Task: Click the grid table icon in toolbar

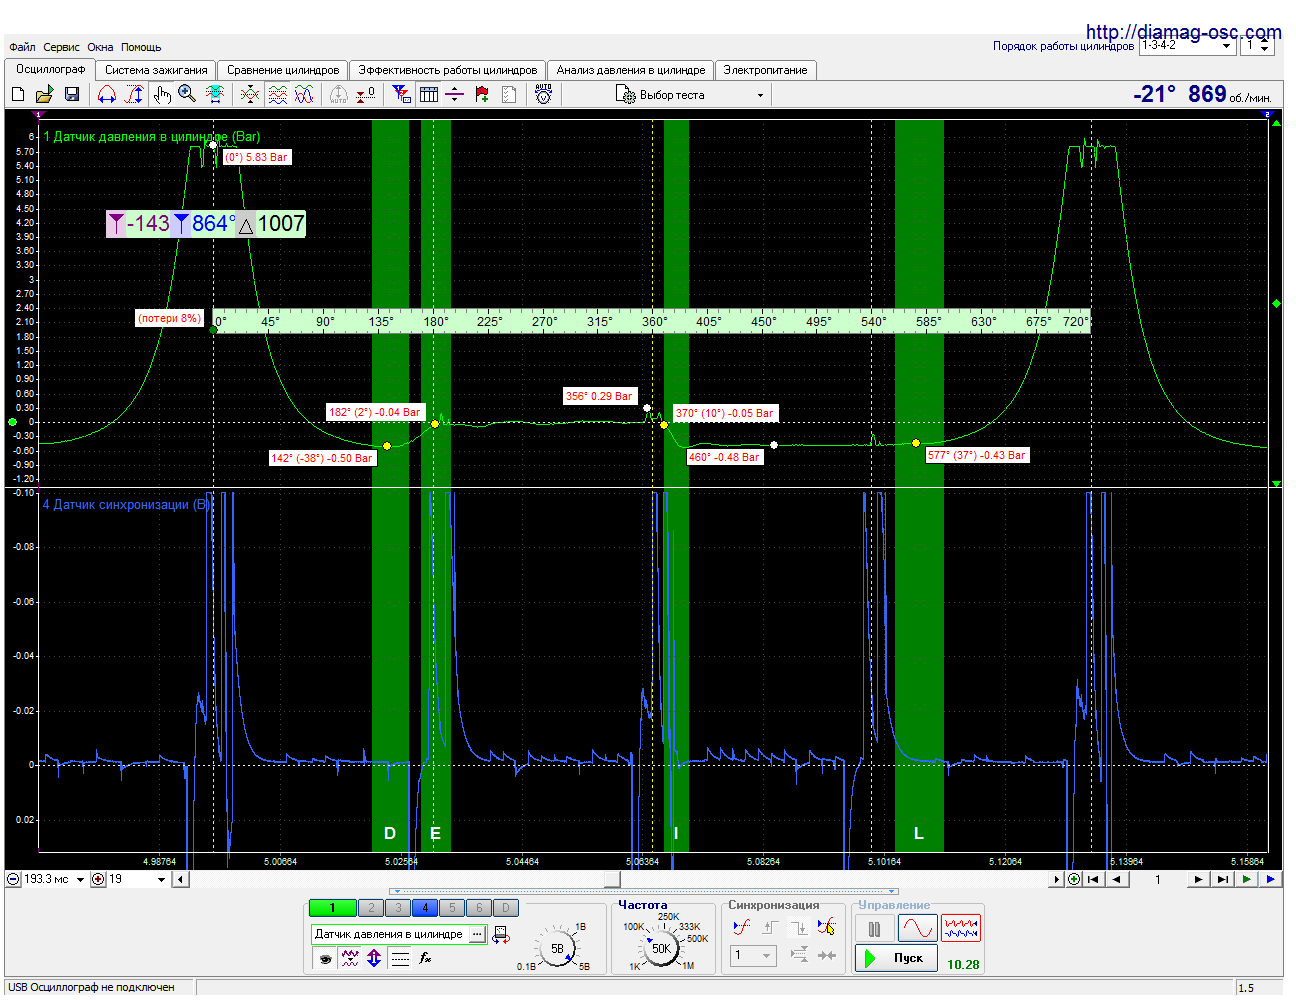Action: 429,94
